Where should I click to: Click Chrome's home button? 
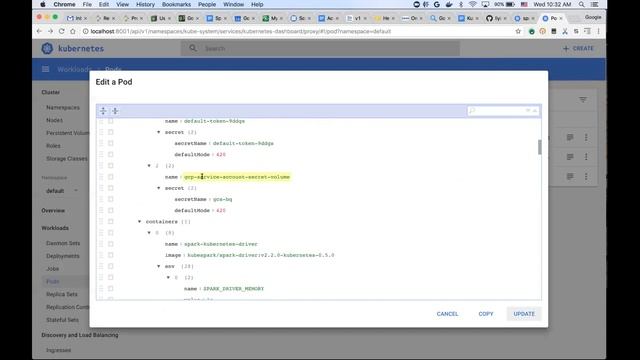coord(73,31)
